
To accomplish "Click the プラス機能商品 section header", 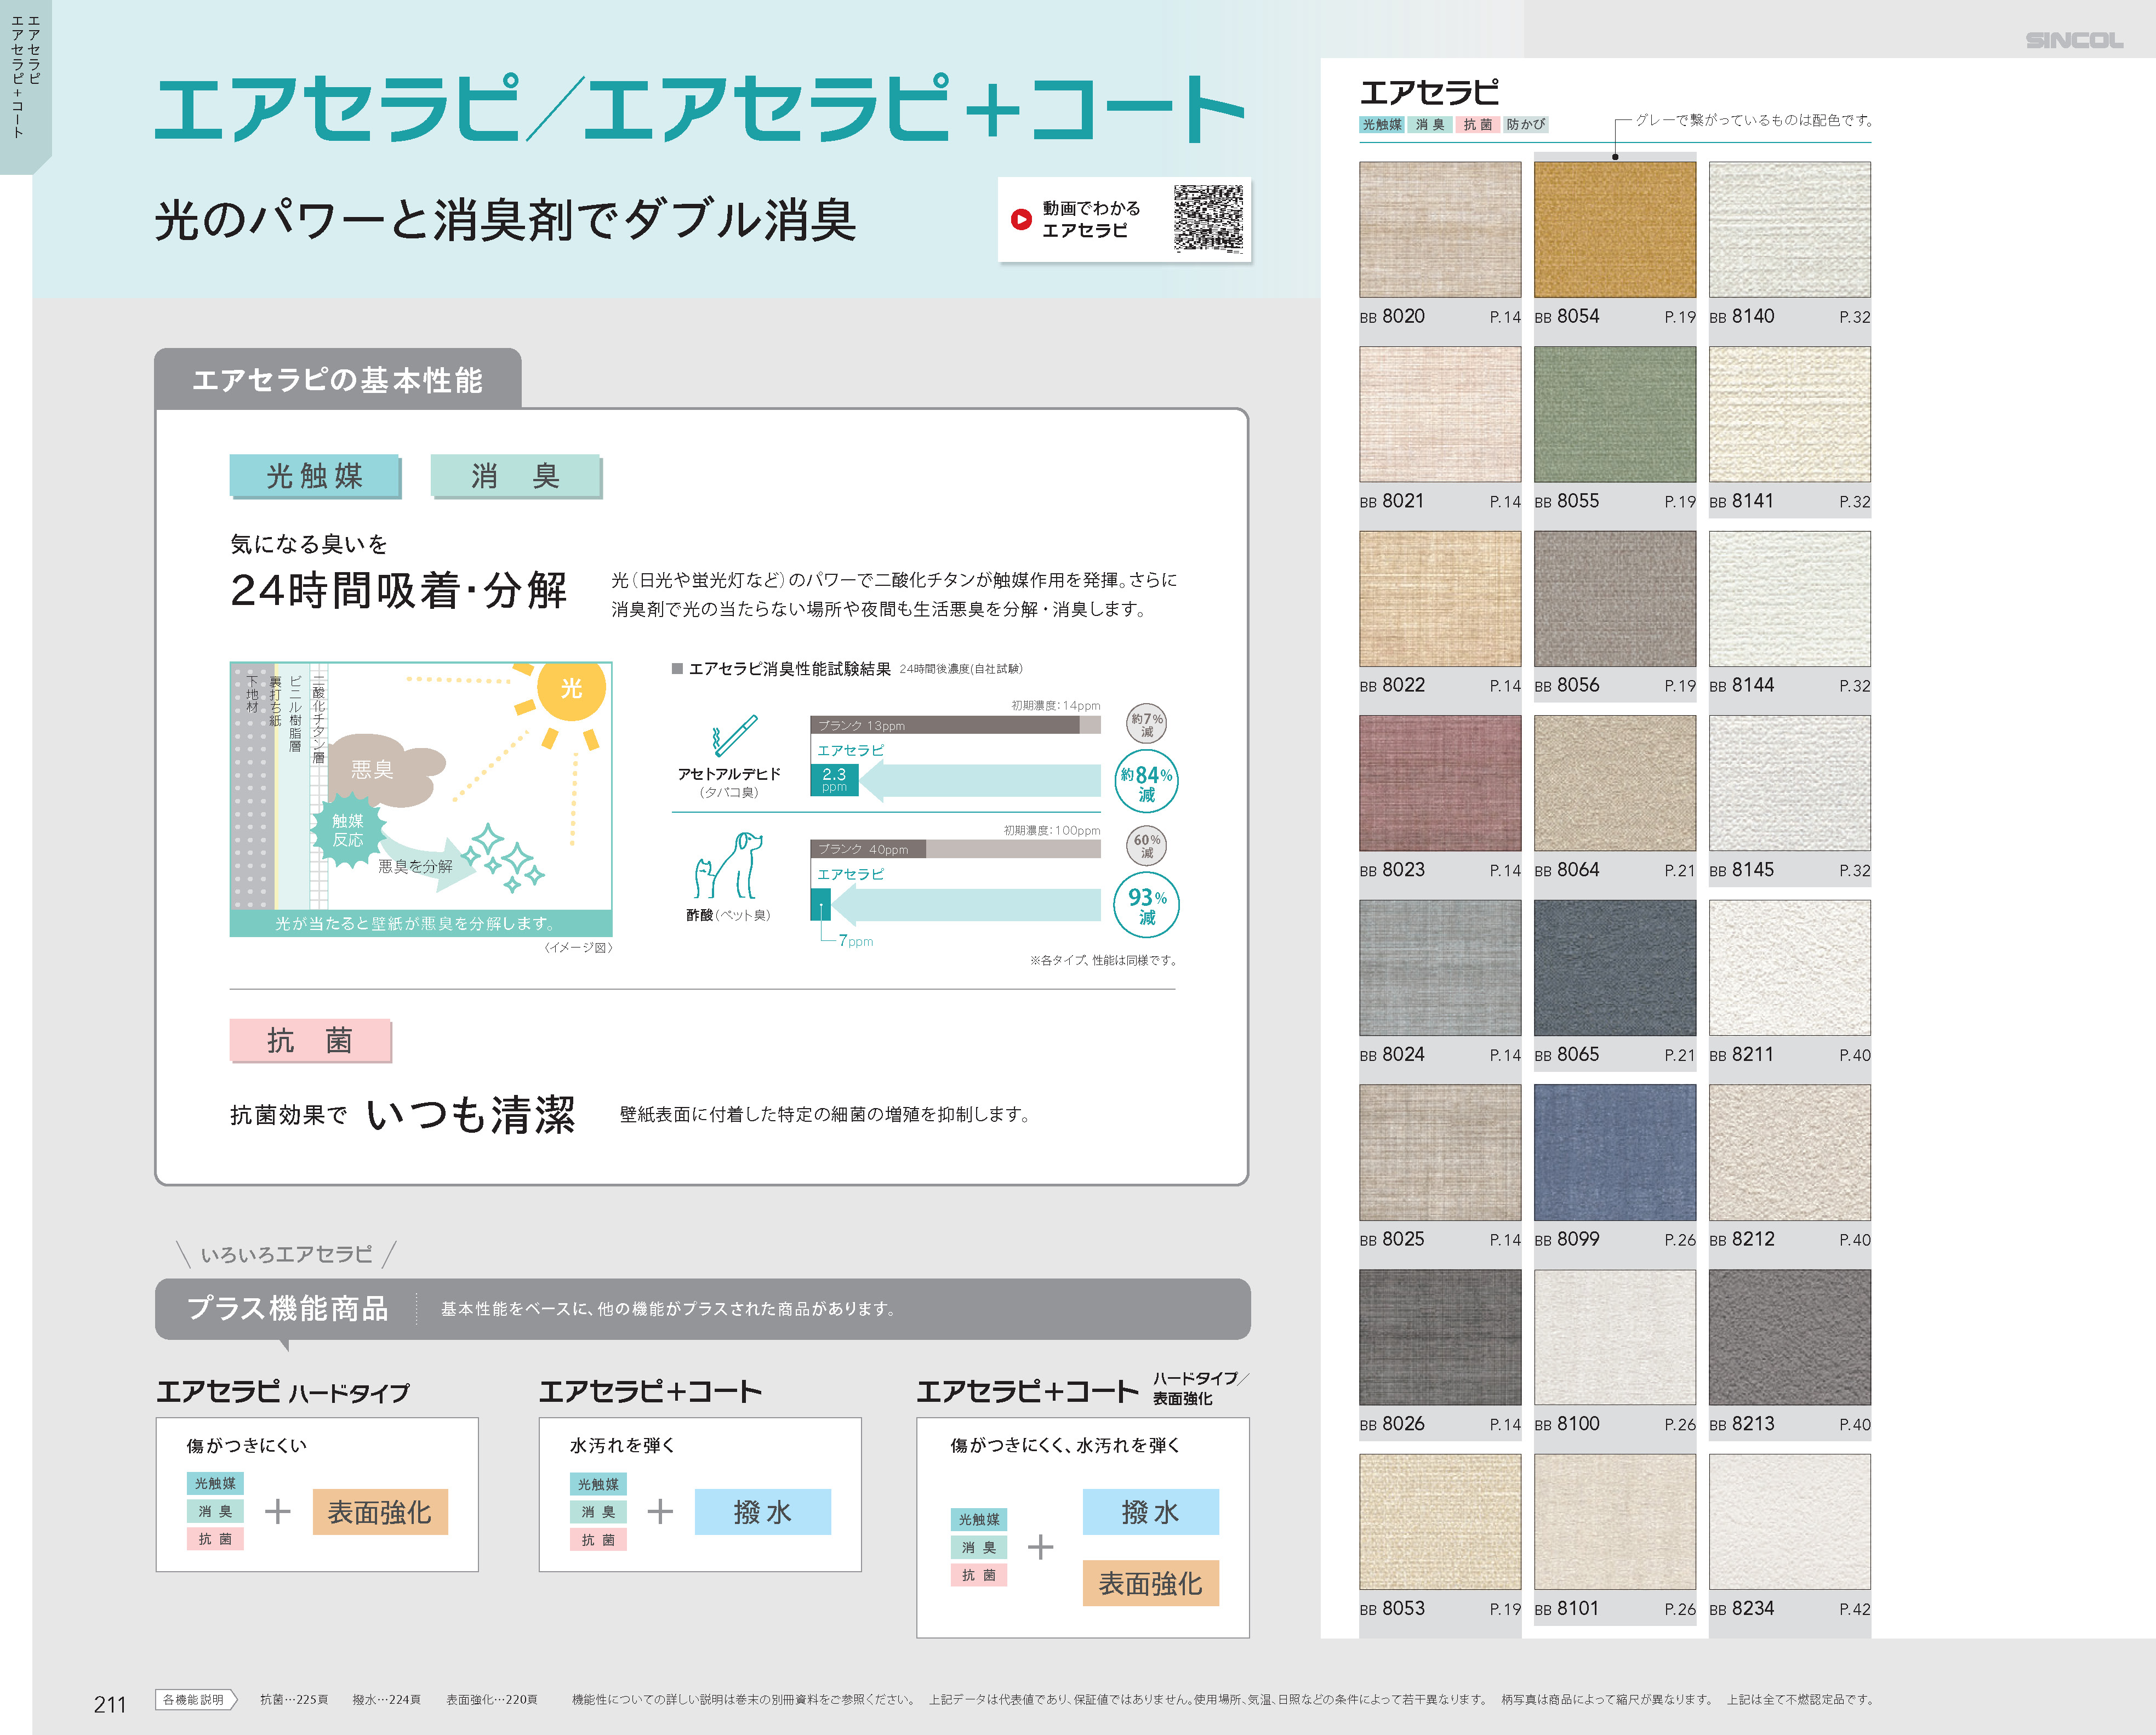I will point(288,1308).
